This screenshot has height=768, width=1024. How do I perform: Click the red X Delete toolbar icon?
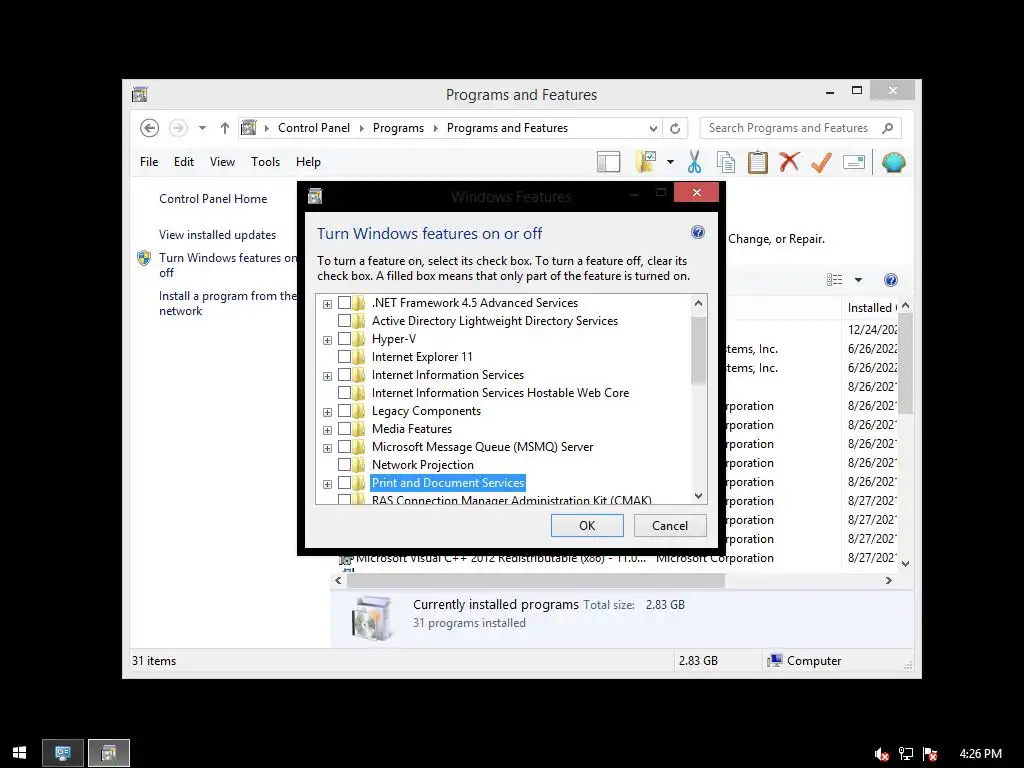[789, 162]
